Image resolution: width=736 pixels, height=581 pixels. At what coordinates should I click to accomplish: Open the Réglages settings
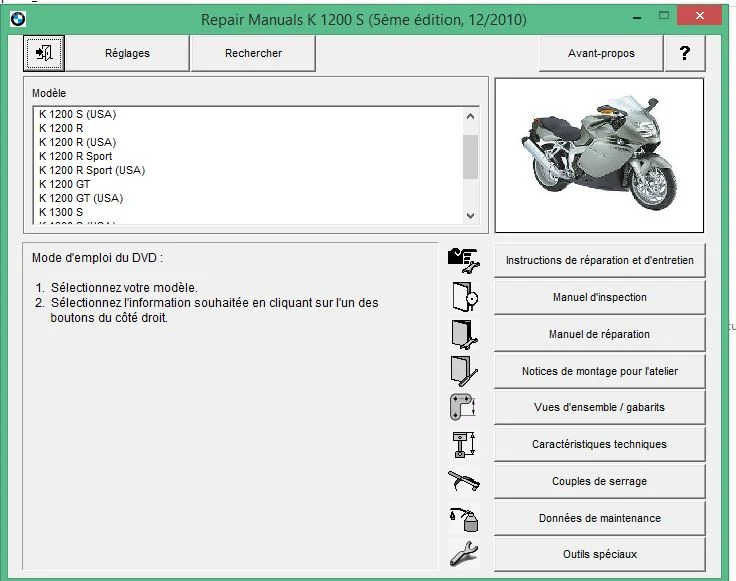pos(127,53)
